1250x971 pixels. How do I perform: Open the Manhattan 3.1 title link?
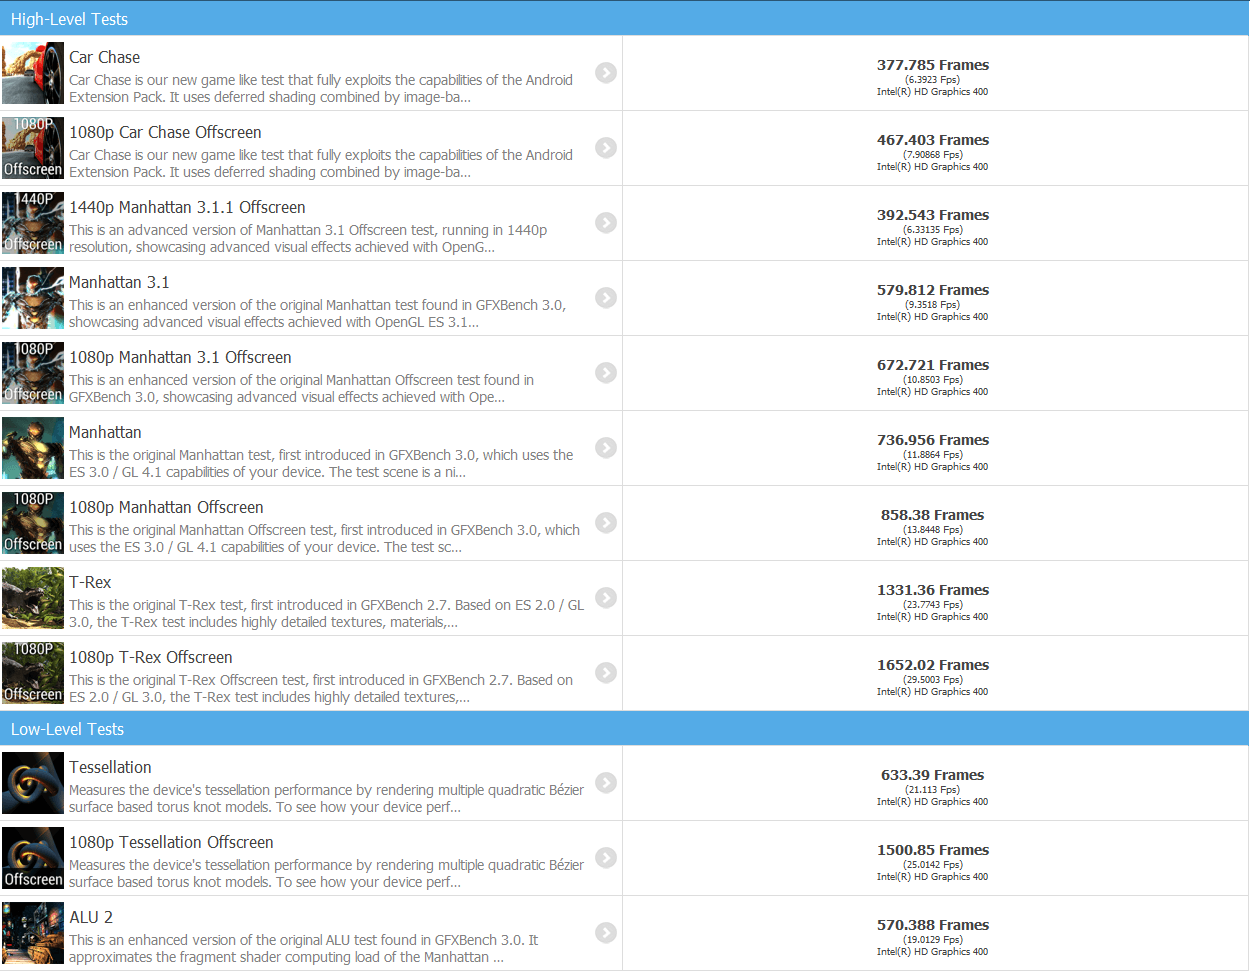click(x=119, y=283)
